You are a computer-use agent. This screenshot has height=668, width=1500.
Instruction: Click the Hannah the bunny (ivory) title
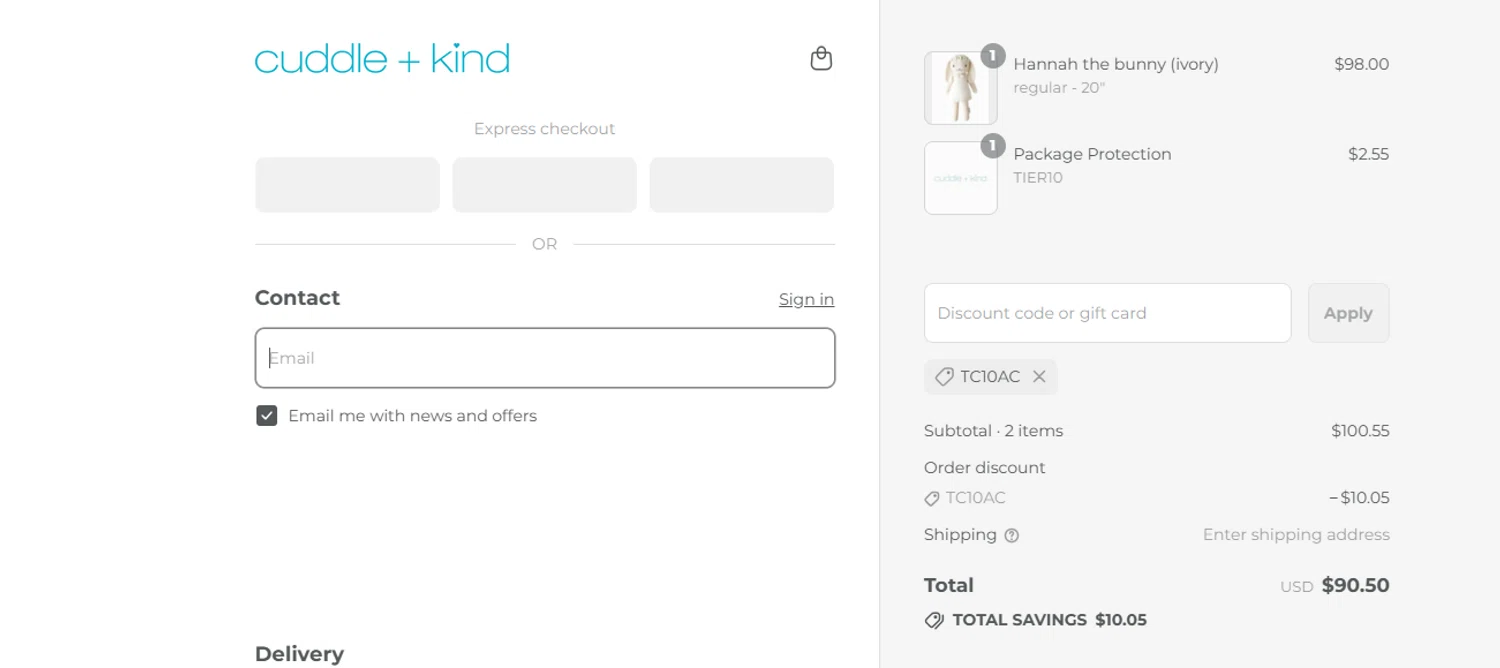tap(1116, 64)
